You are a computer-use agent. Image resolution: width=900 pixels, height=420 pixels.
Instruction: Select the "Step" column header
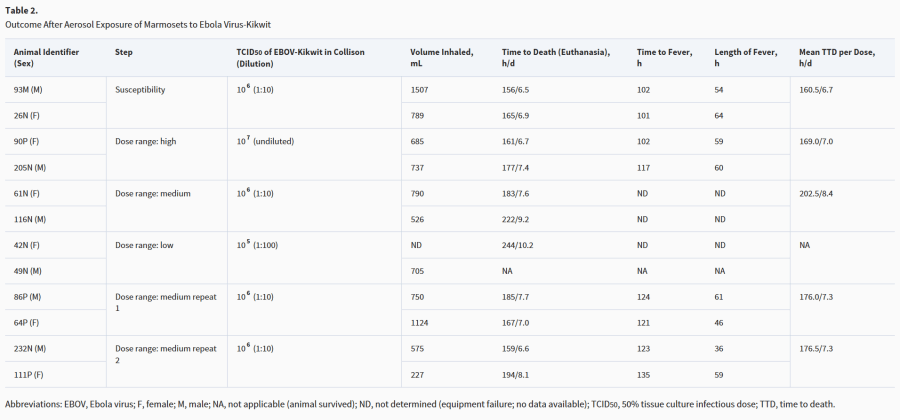point(125,51)
